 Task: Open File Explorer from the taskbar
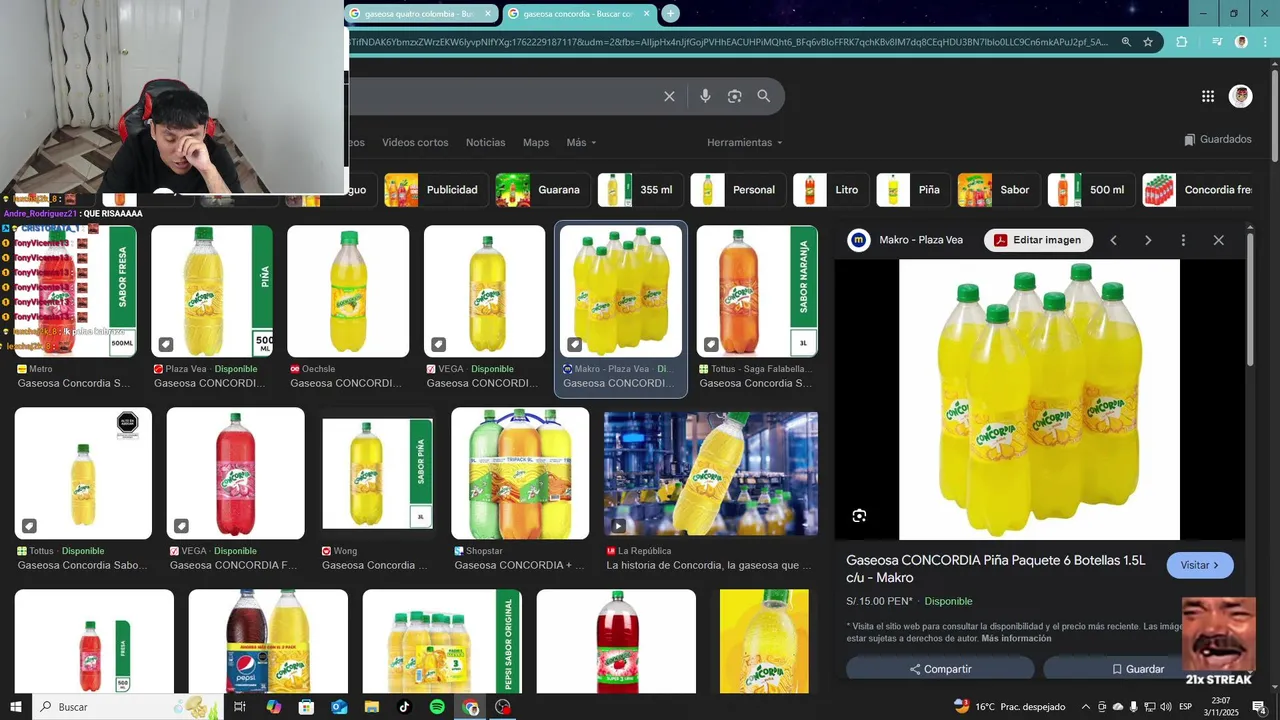[371, 707]
